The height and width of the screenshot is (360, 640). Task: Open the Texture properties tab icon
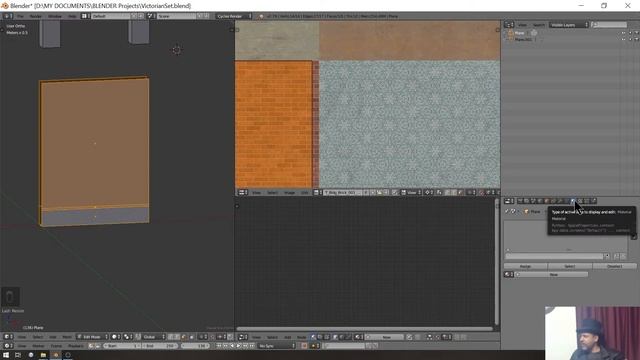[x=580, y=200]
